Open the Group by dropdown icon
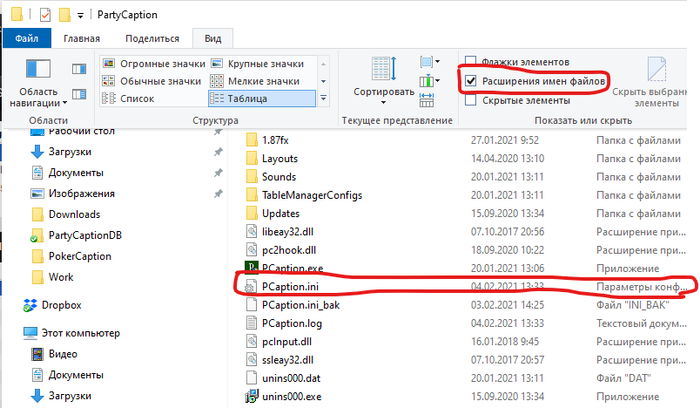The width and height of the screenshot is (700, 408). click(429, 62)
